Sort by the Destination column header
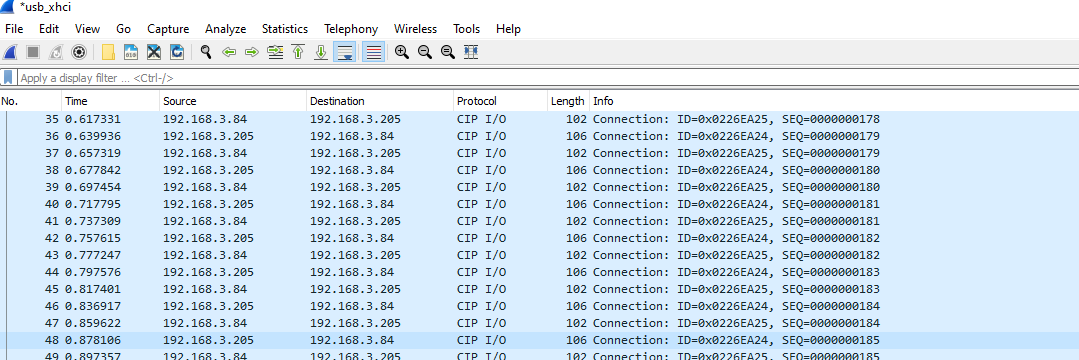Screen dimensions: 1079x360 pos(380,101)
